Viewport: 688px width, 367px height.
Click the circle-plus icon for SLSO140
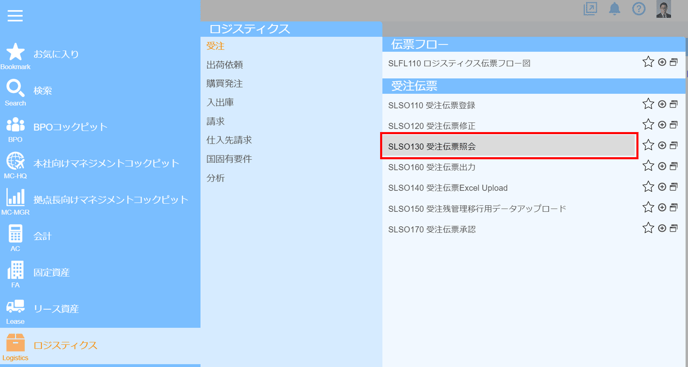coord(662,187)
